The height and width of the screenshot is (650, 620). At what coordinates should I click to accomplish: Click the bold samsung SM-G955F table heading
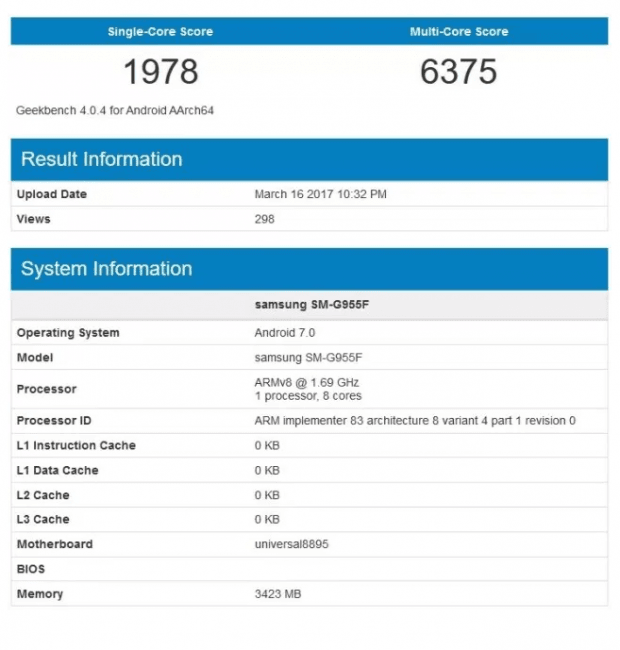312,305
